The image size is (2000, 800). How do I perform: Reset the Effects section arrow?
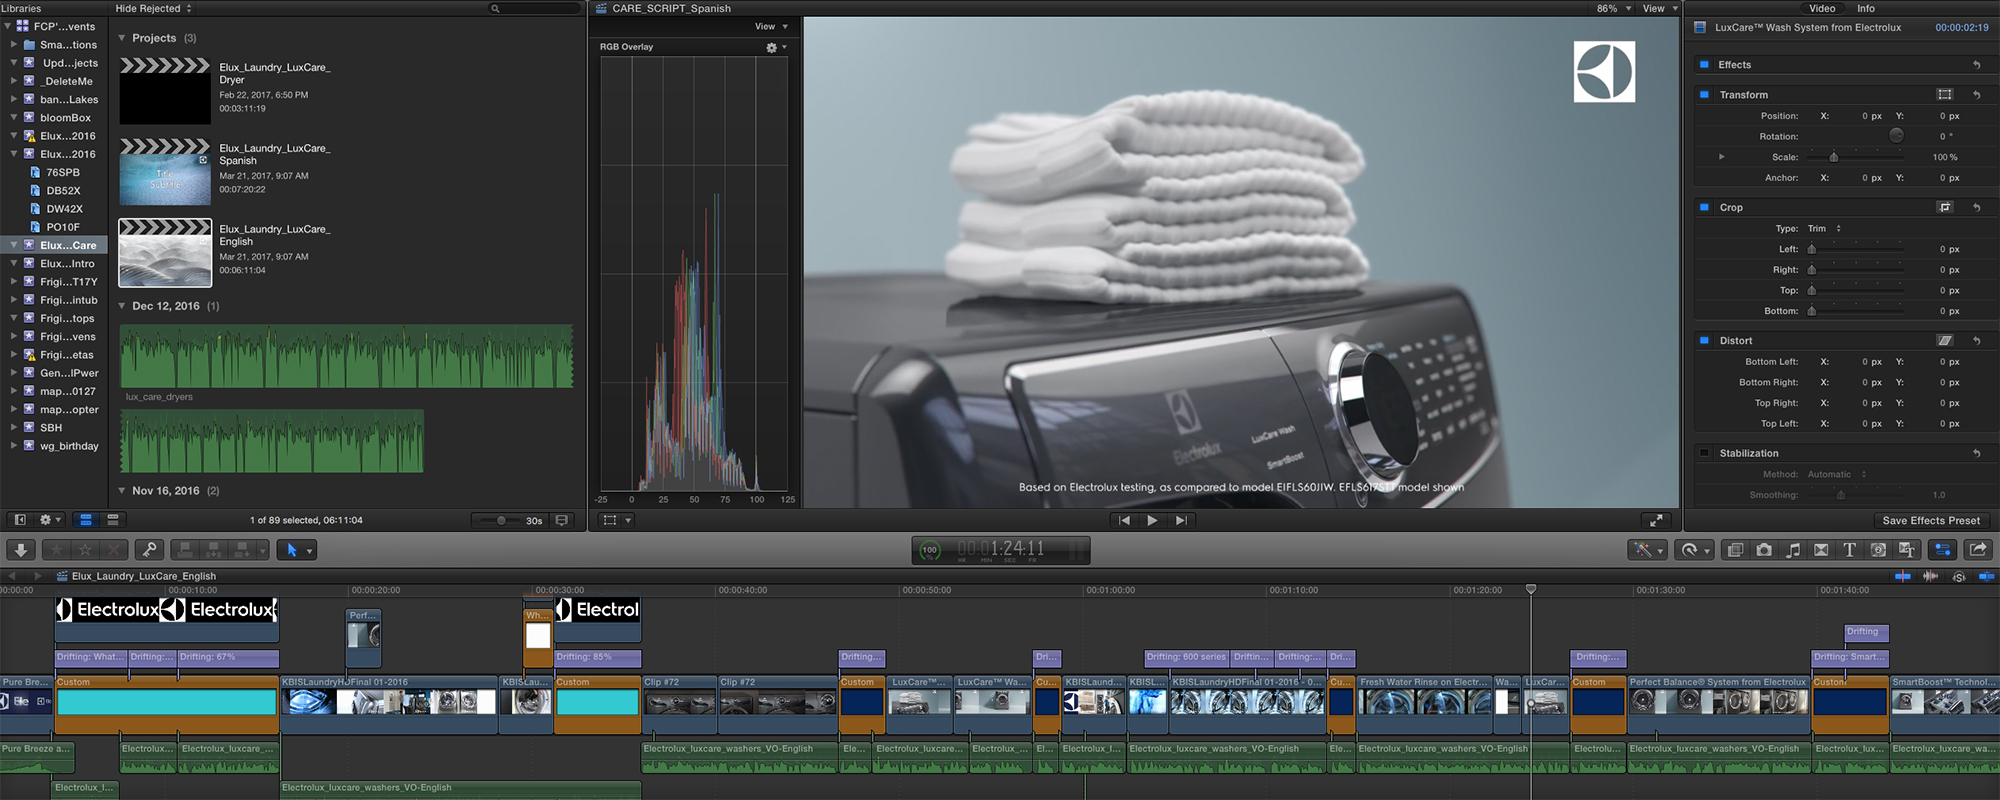coord(1977,64)
